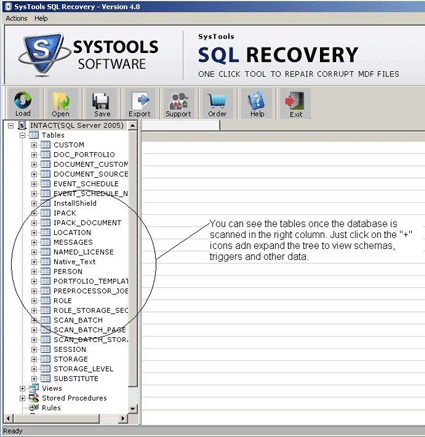Viewport: 425px width, 437px height.
Task: Click the Exit door icon
Action: pos(295,104)
